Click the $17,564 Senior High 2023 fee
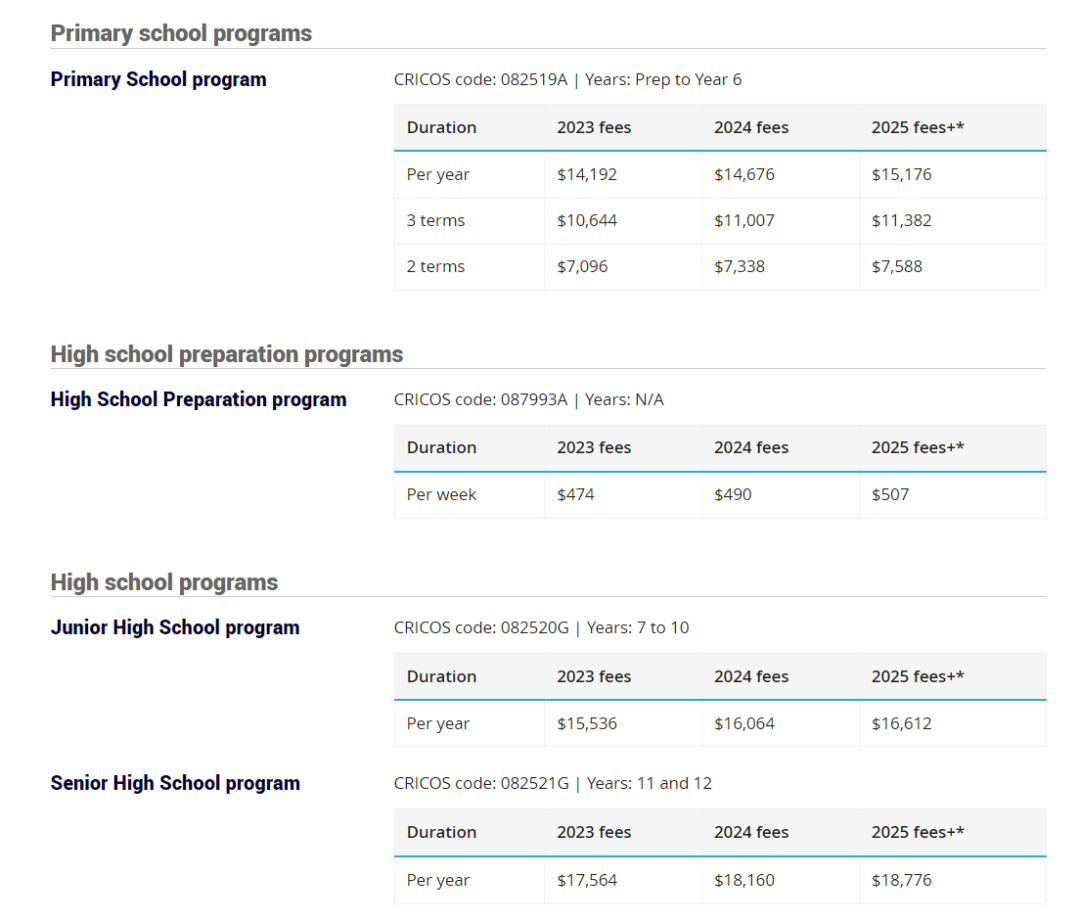Screen dimensions: 1080x923 pyautogui.click(x=587, y=880)
